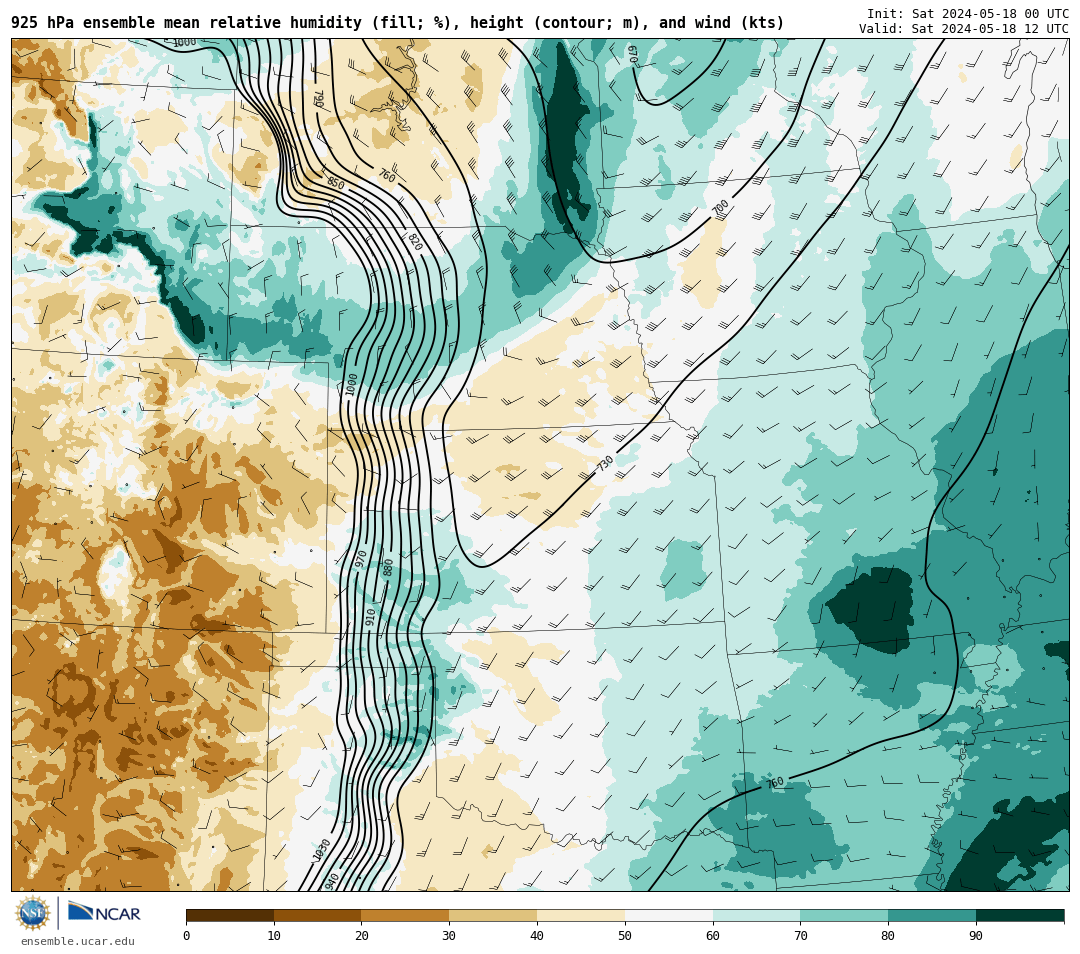Pick the 0–10% darkest brown colorbar swatch

230,915
